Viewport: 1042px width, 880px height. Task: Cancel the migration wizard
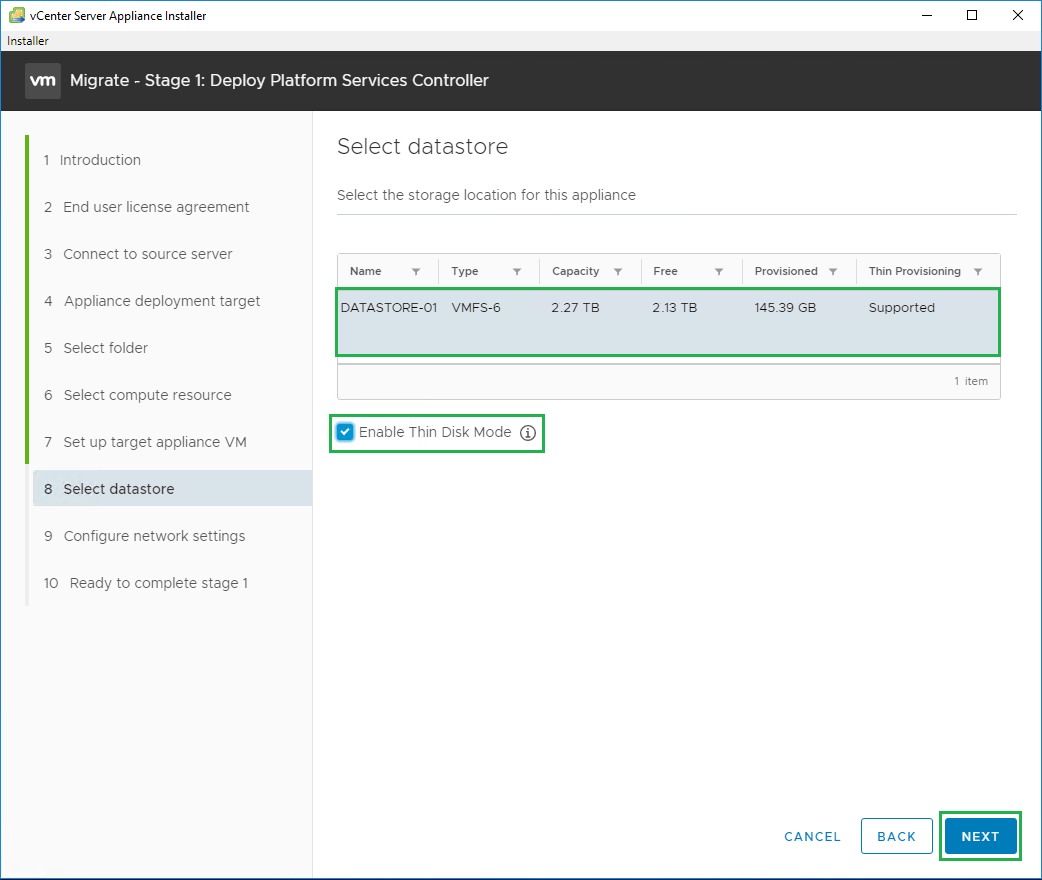(x=812, y=836)
